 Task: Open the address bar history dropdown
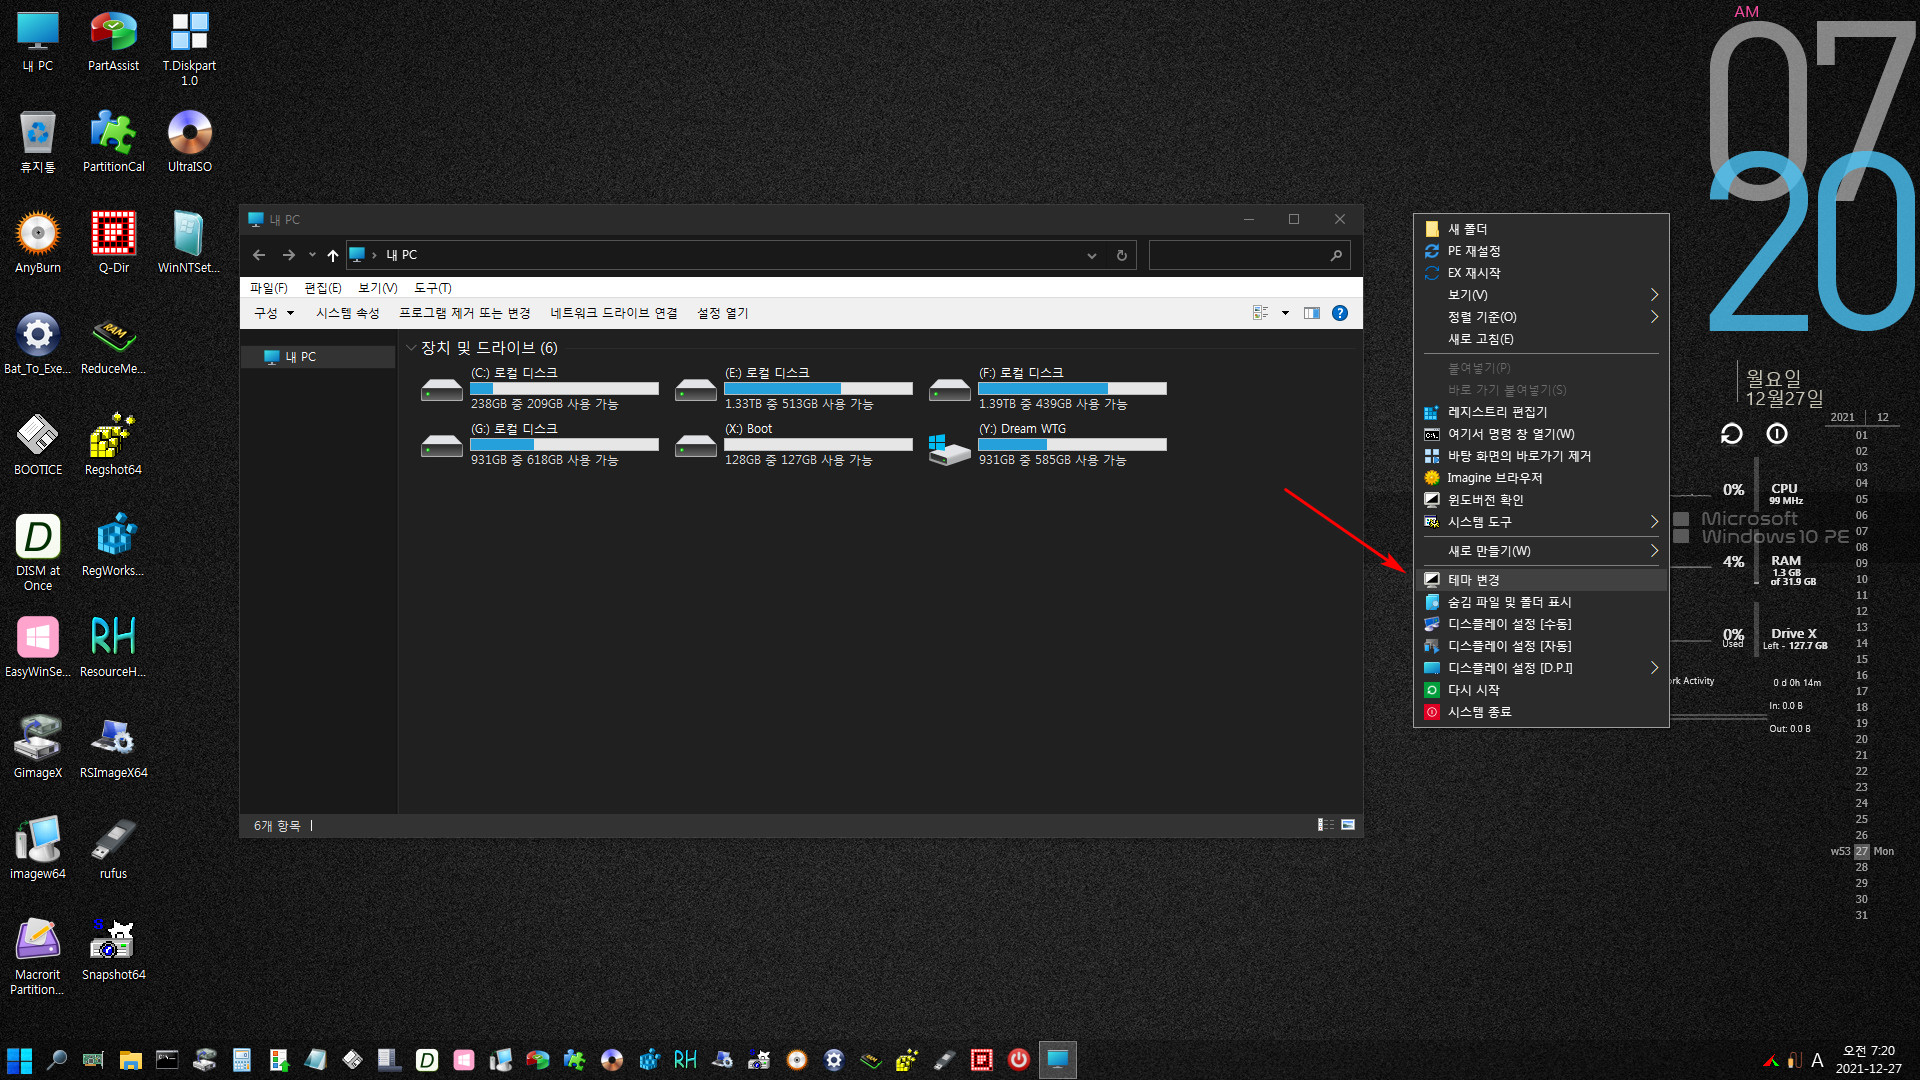coord(1092,255)
